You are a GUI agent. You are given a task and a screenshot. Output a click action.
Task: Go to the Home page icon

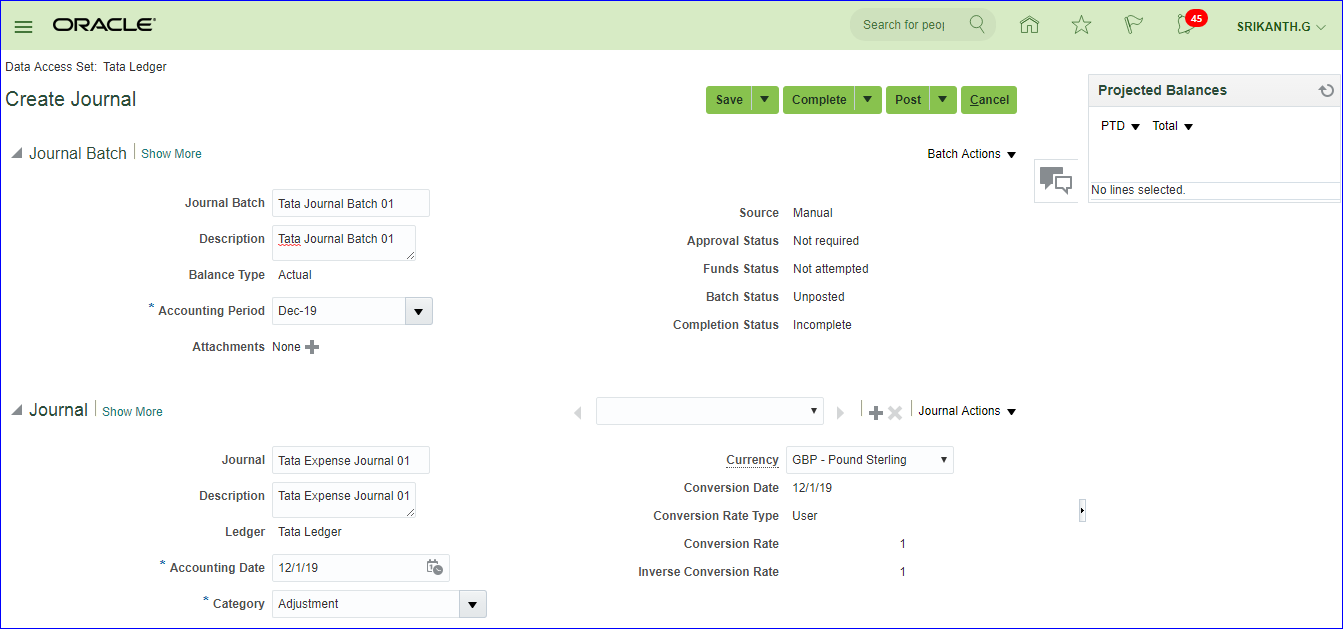(1029, 25)
